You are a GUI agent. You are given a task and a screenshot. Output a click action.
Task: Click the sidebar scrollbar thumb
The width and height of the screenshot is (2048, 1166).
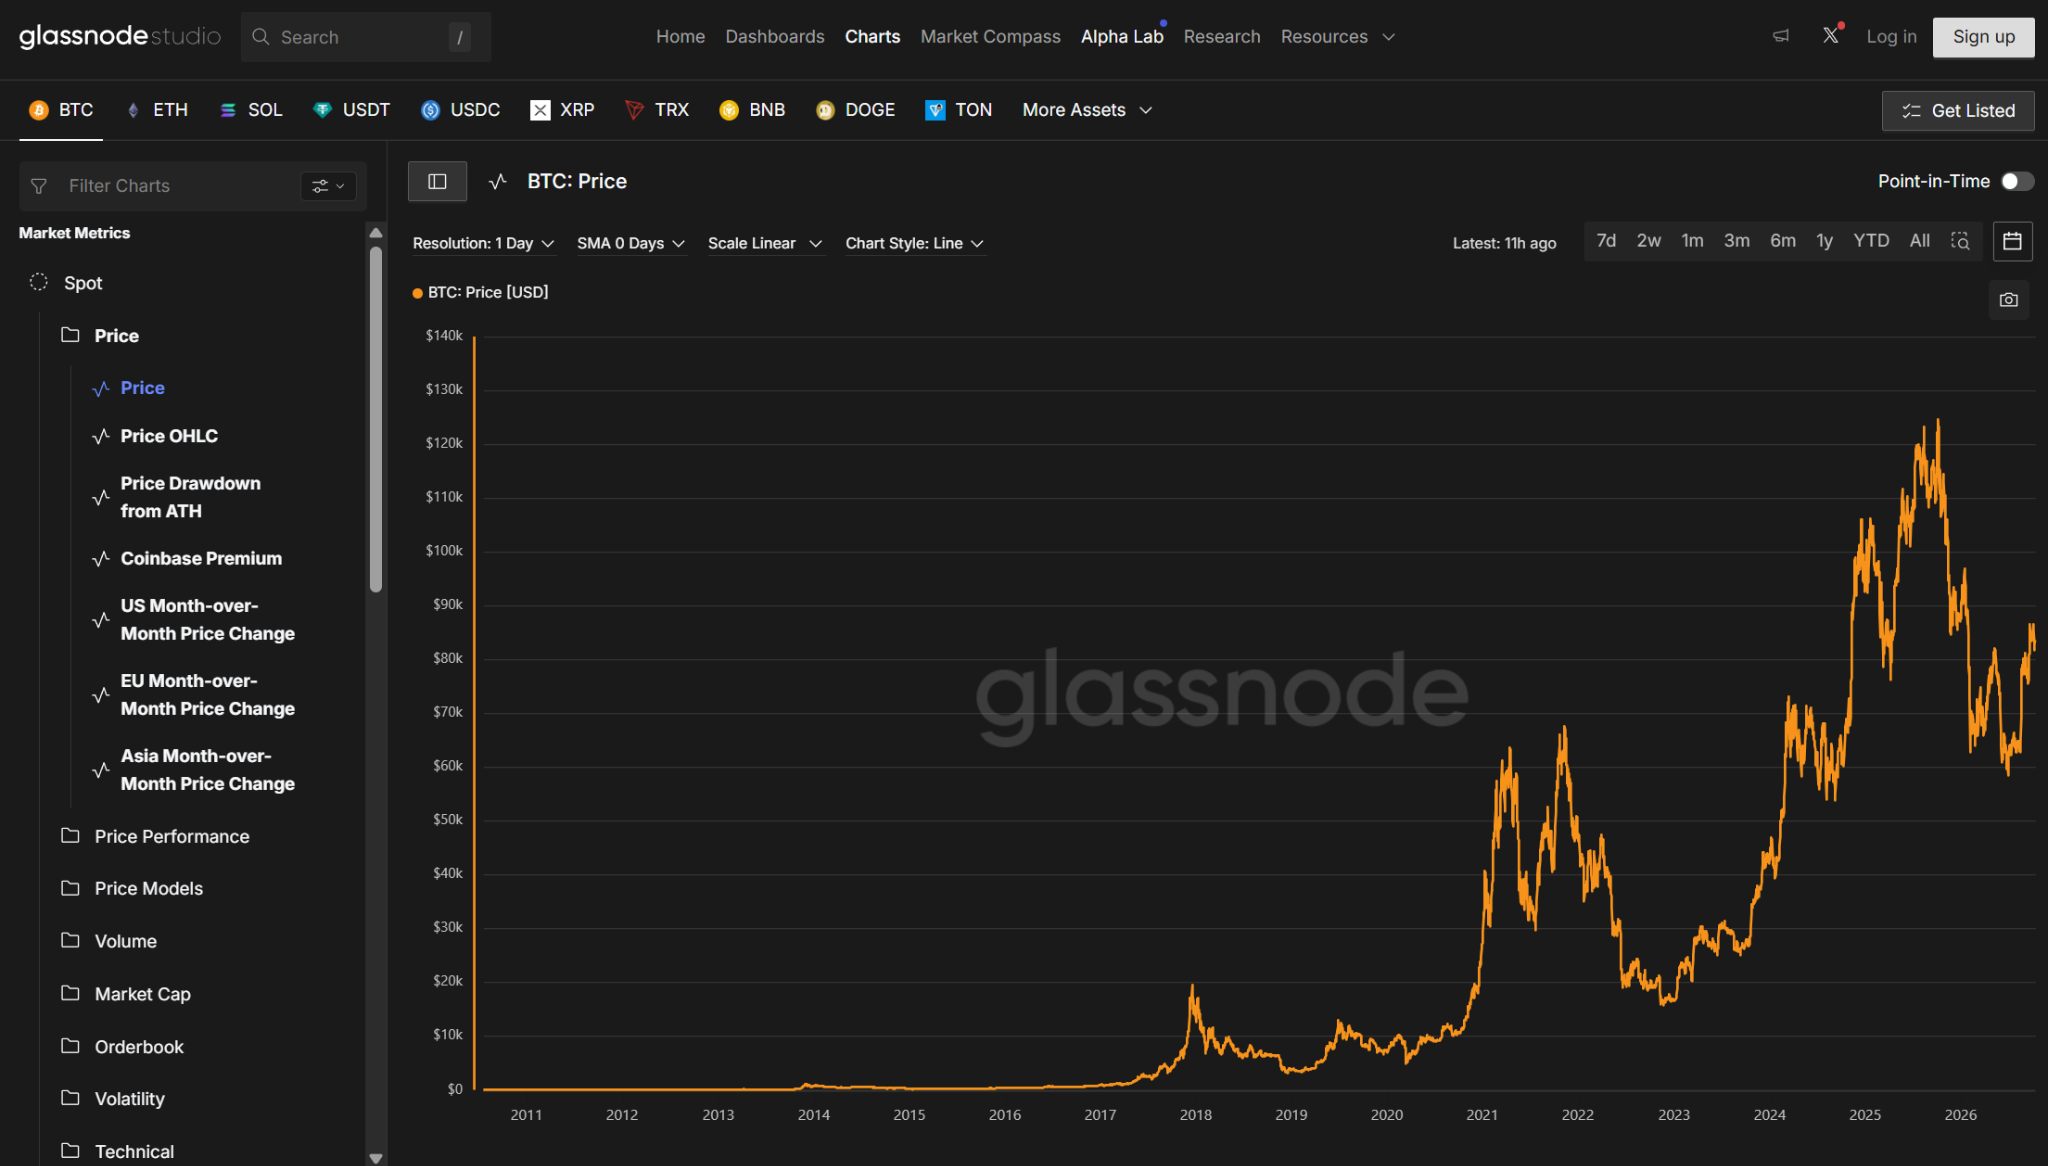click(376, 419)
